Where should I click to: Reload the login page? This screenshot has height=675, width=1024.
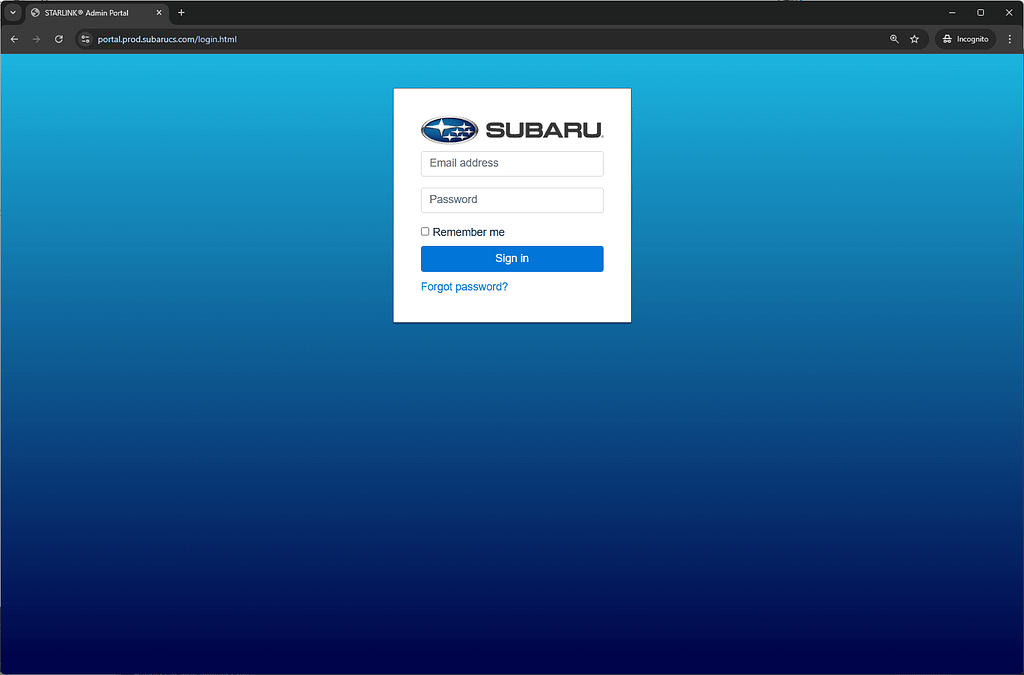(59, 39)
